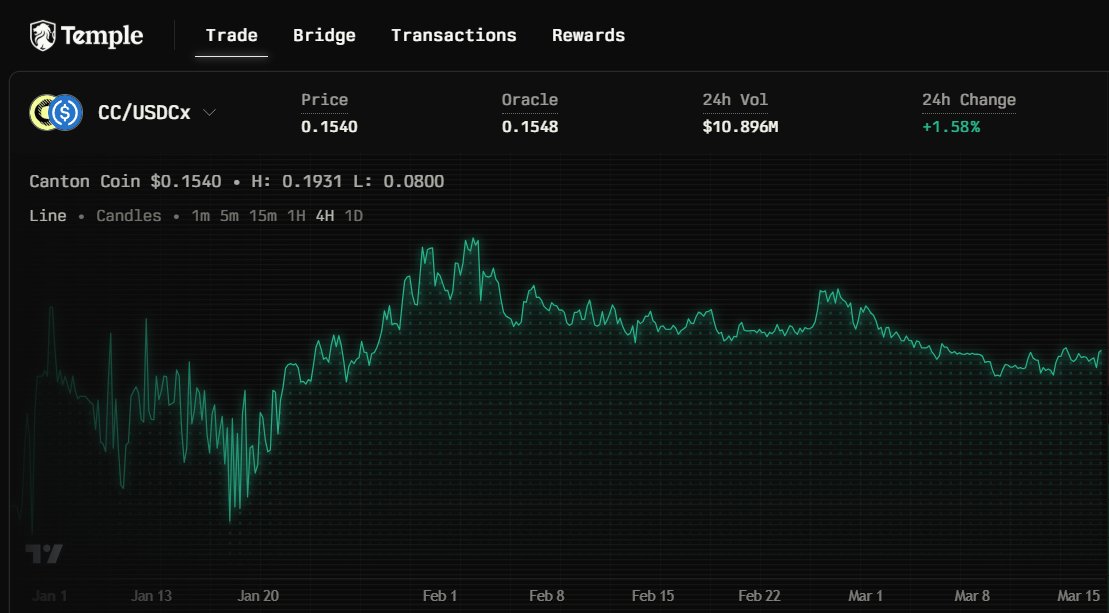Select the 1D timeframe
Image resolution: width=1109 pixels, height=613 pixels.
coord(354,216)
